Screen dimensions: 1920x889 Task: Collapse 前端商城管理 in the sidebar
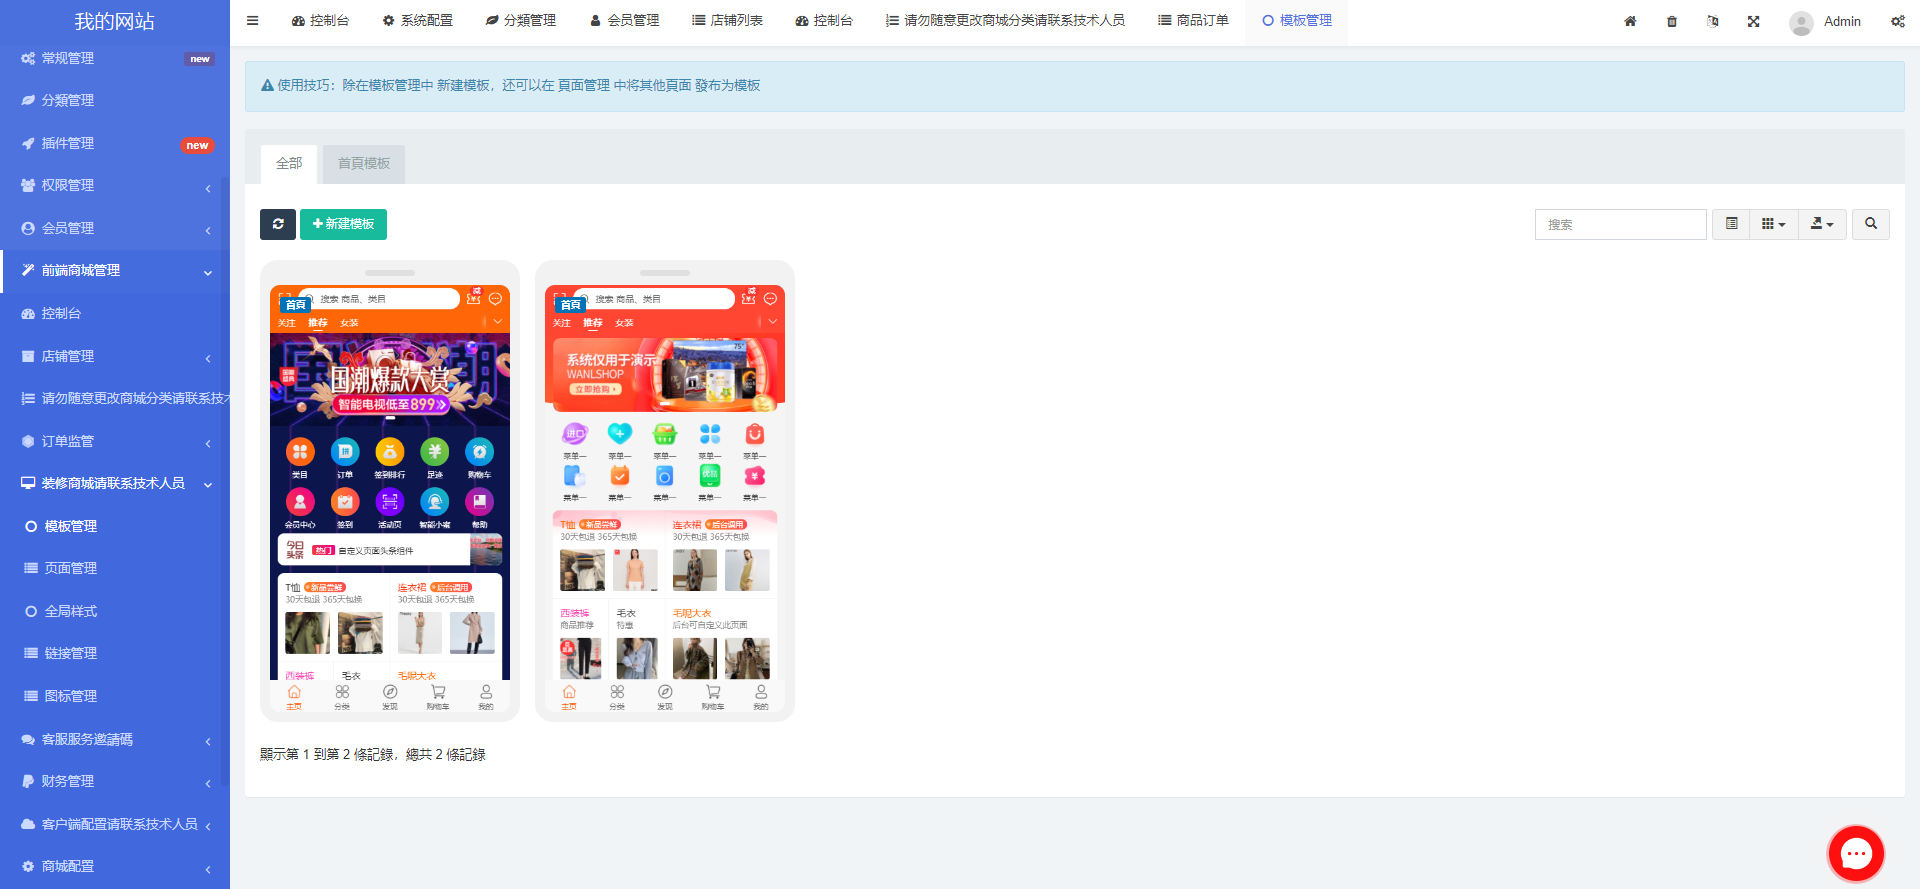coord(115,270)
